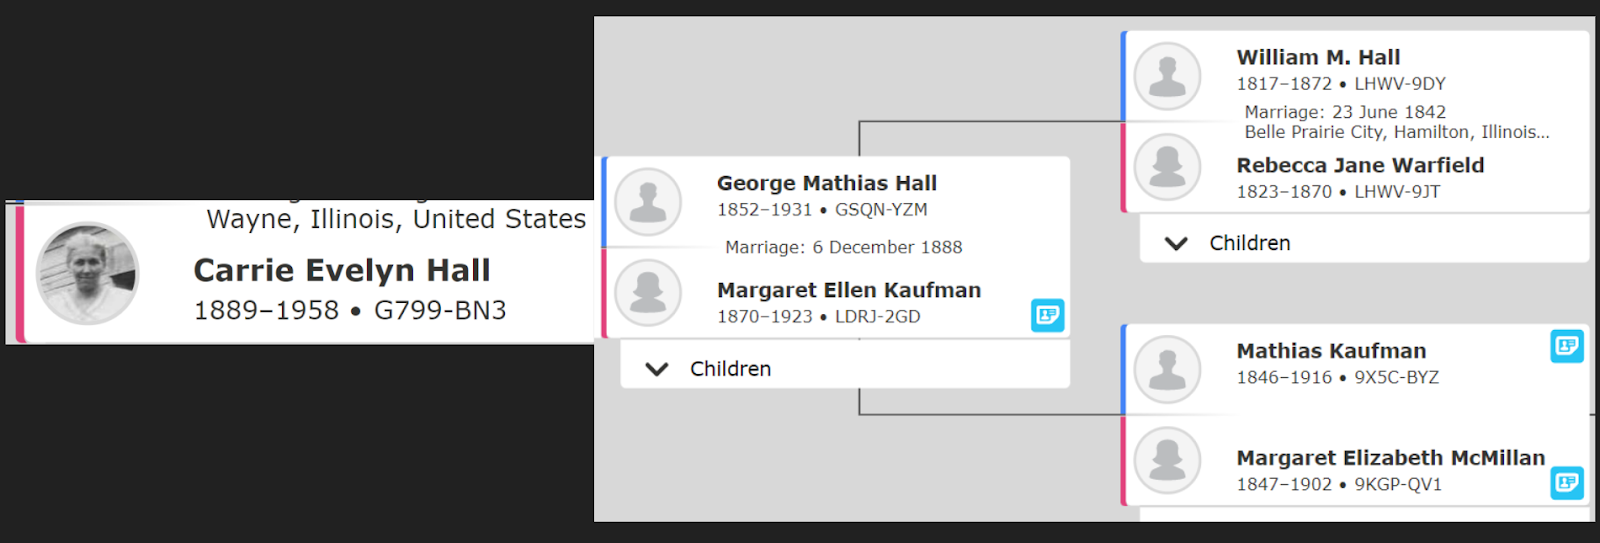Image resolution: width=1600 pixels, height=543 pixels.
Task: Open Carrie Evelyn Hall's name link
Action: (342, 270)
